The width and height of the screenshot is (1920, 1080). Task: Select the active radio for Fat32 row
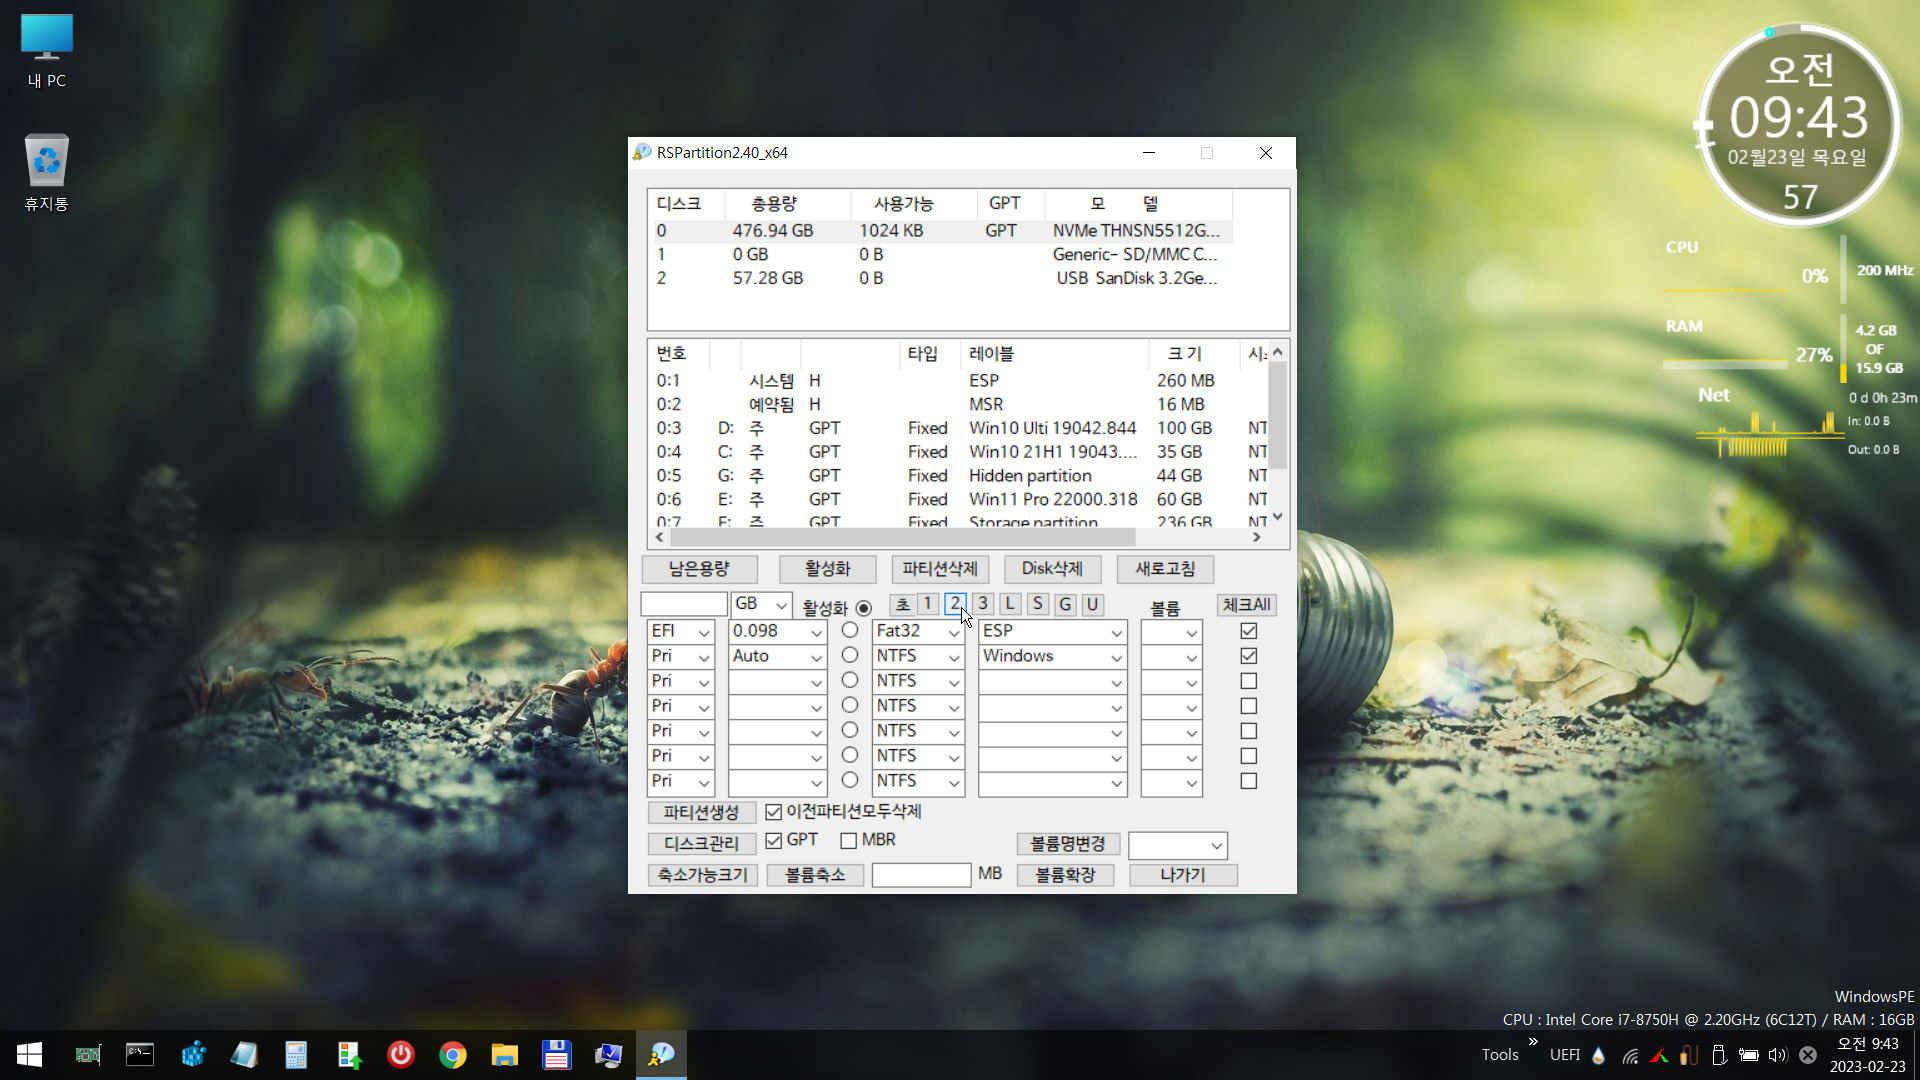850,630
